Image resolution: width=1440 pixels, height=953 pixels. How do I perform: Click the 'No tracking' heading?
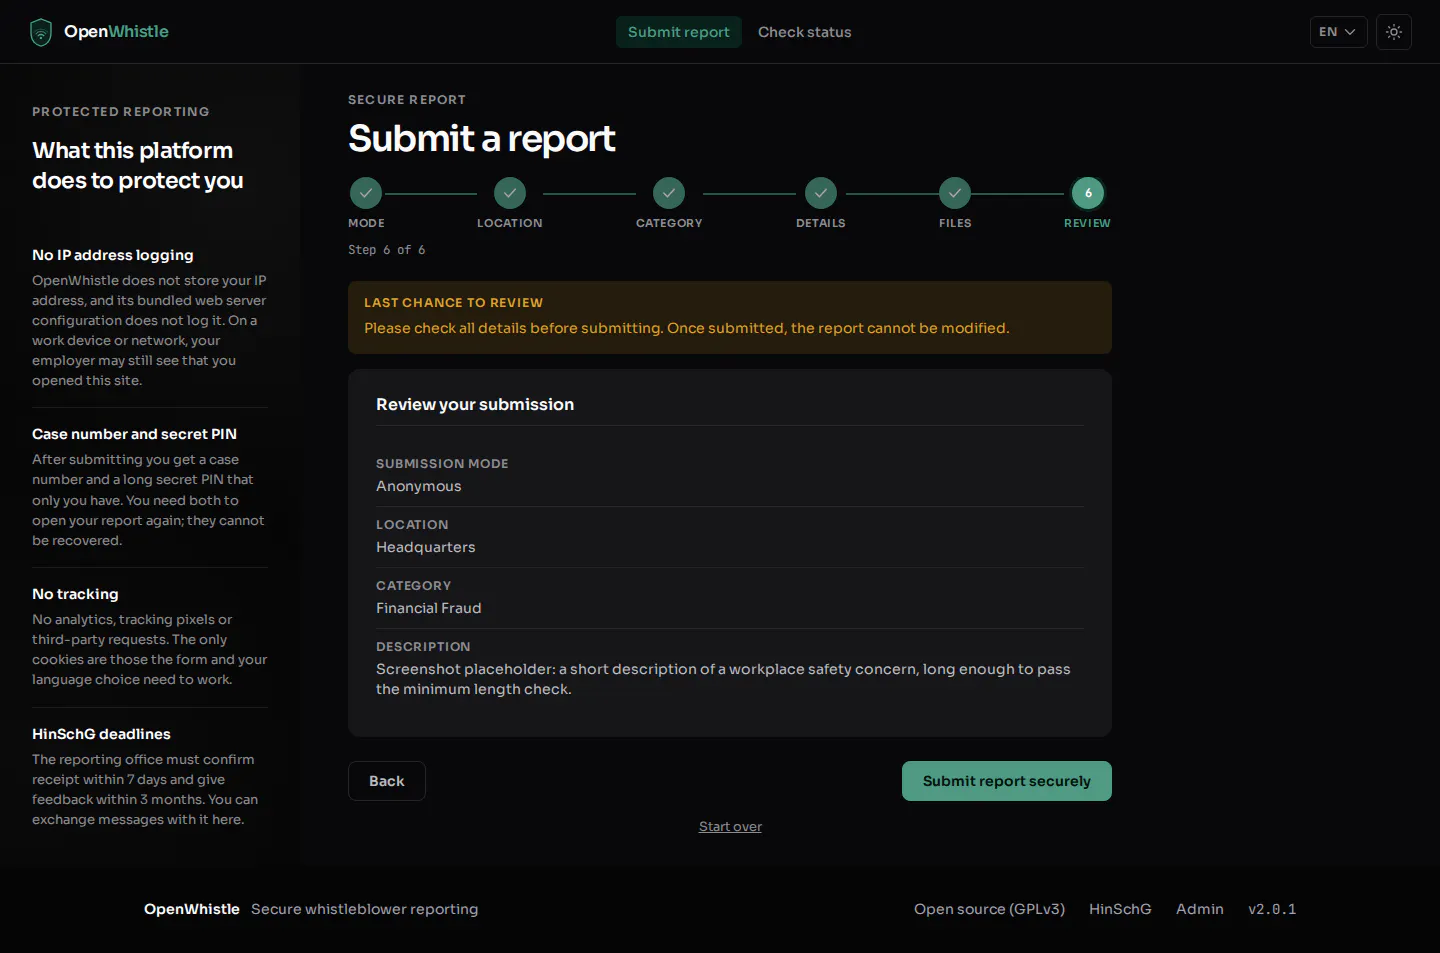[x=75, y=594]
